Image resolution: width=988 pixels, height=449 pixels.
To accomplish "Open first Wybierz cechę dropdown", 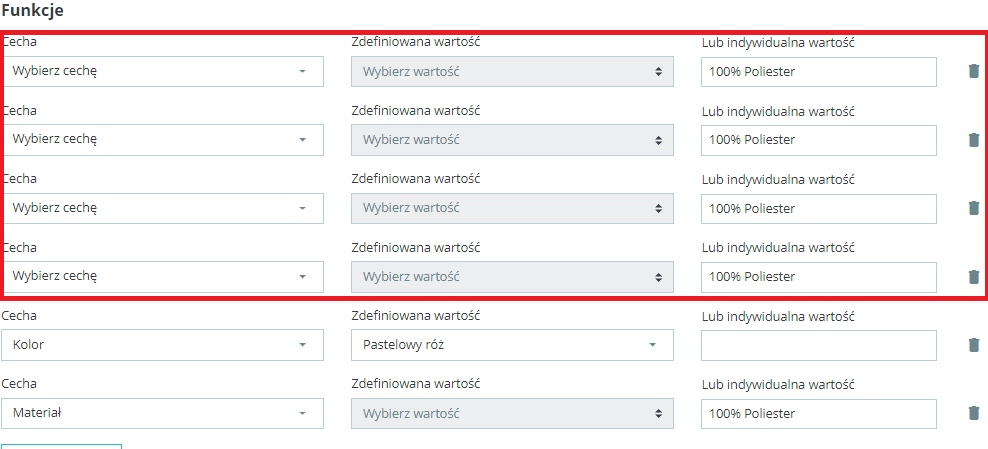I will (x=163, y=71).
